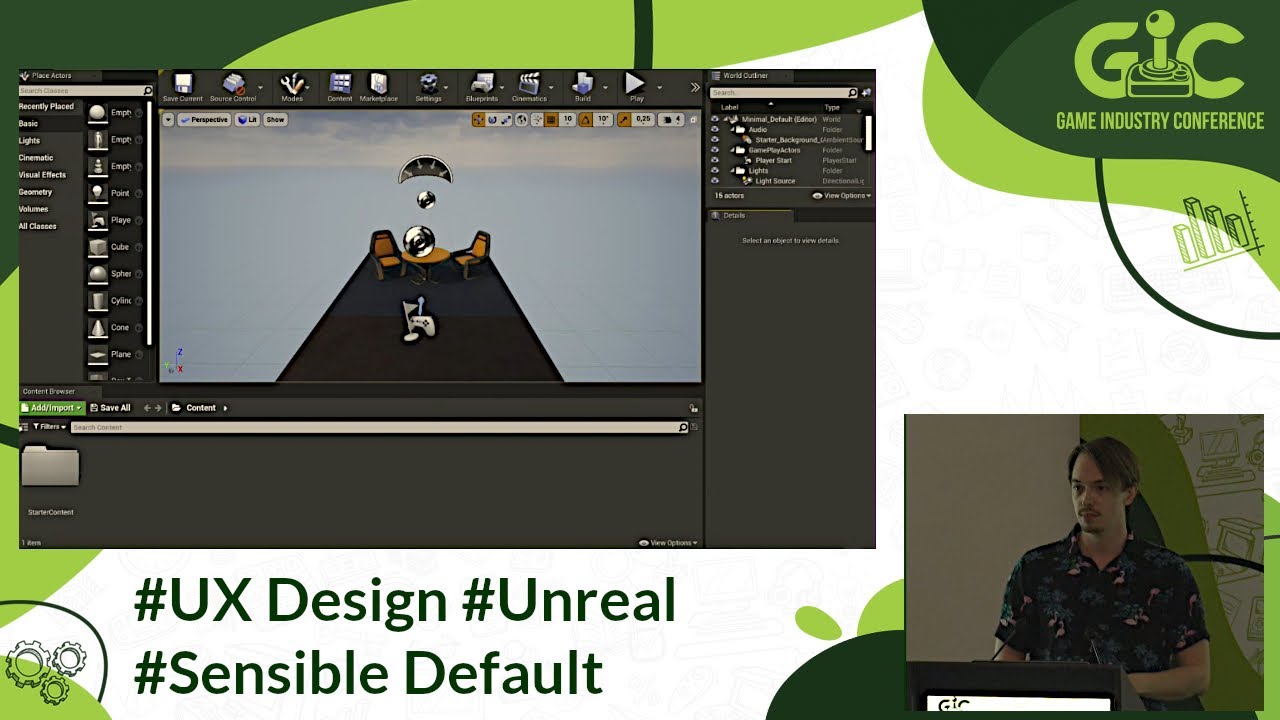1280x720 pixels.
Task: Select the rotate gizmo tool in viewport
Action: pos(492,120)
